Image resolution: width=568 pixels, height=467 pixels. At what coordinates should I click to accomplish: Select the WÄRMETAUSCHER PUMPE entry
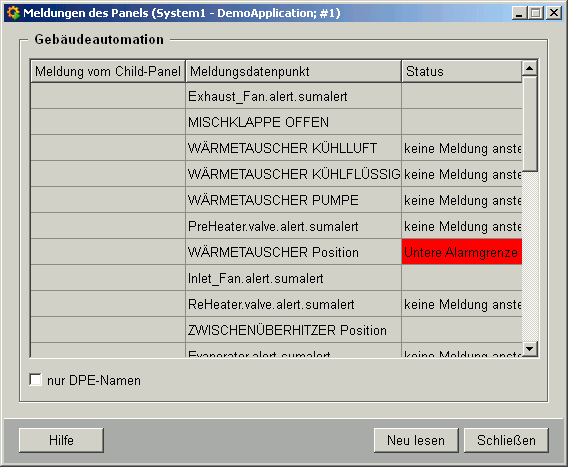[273, 200]
